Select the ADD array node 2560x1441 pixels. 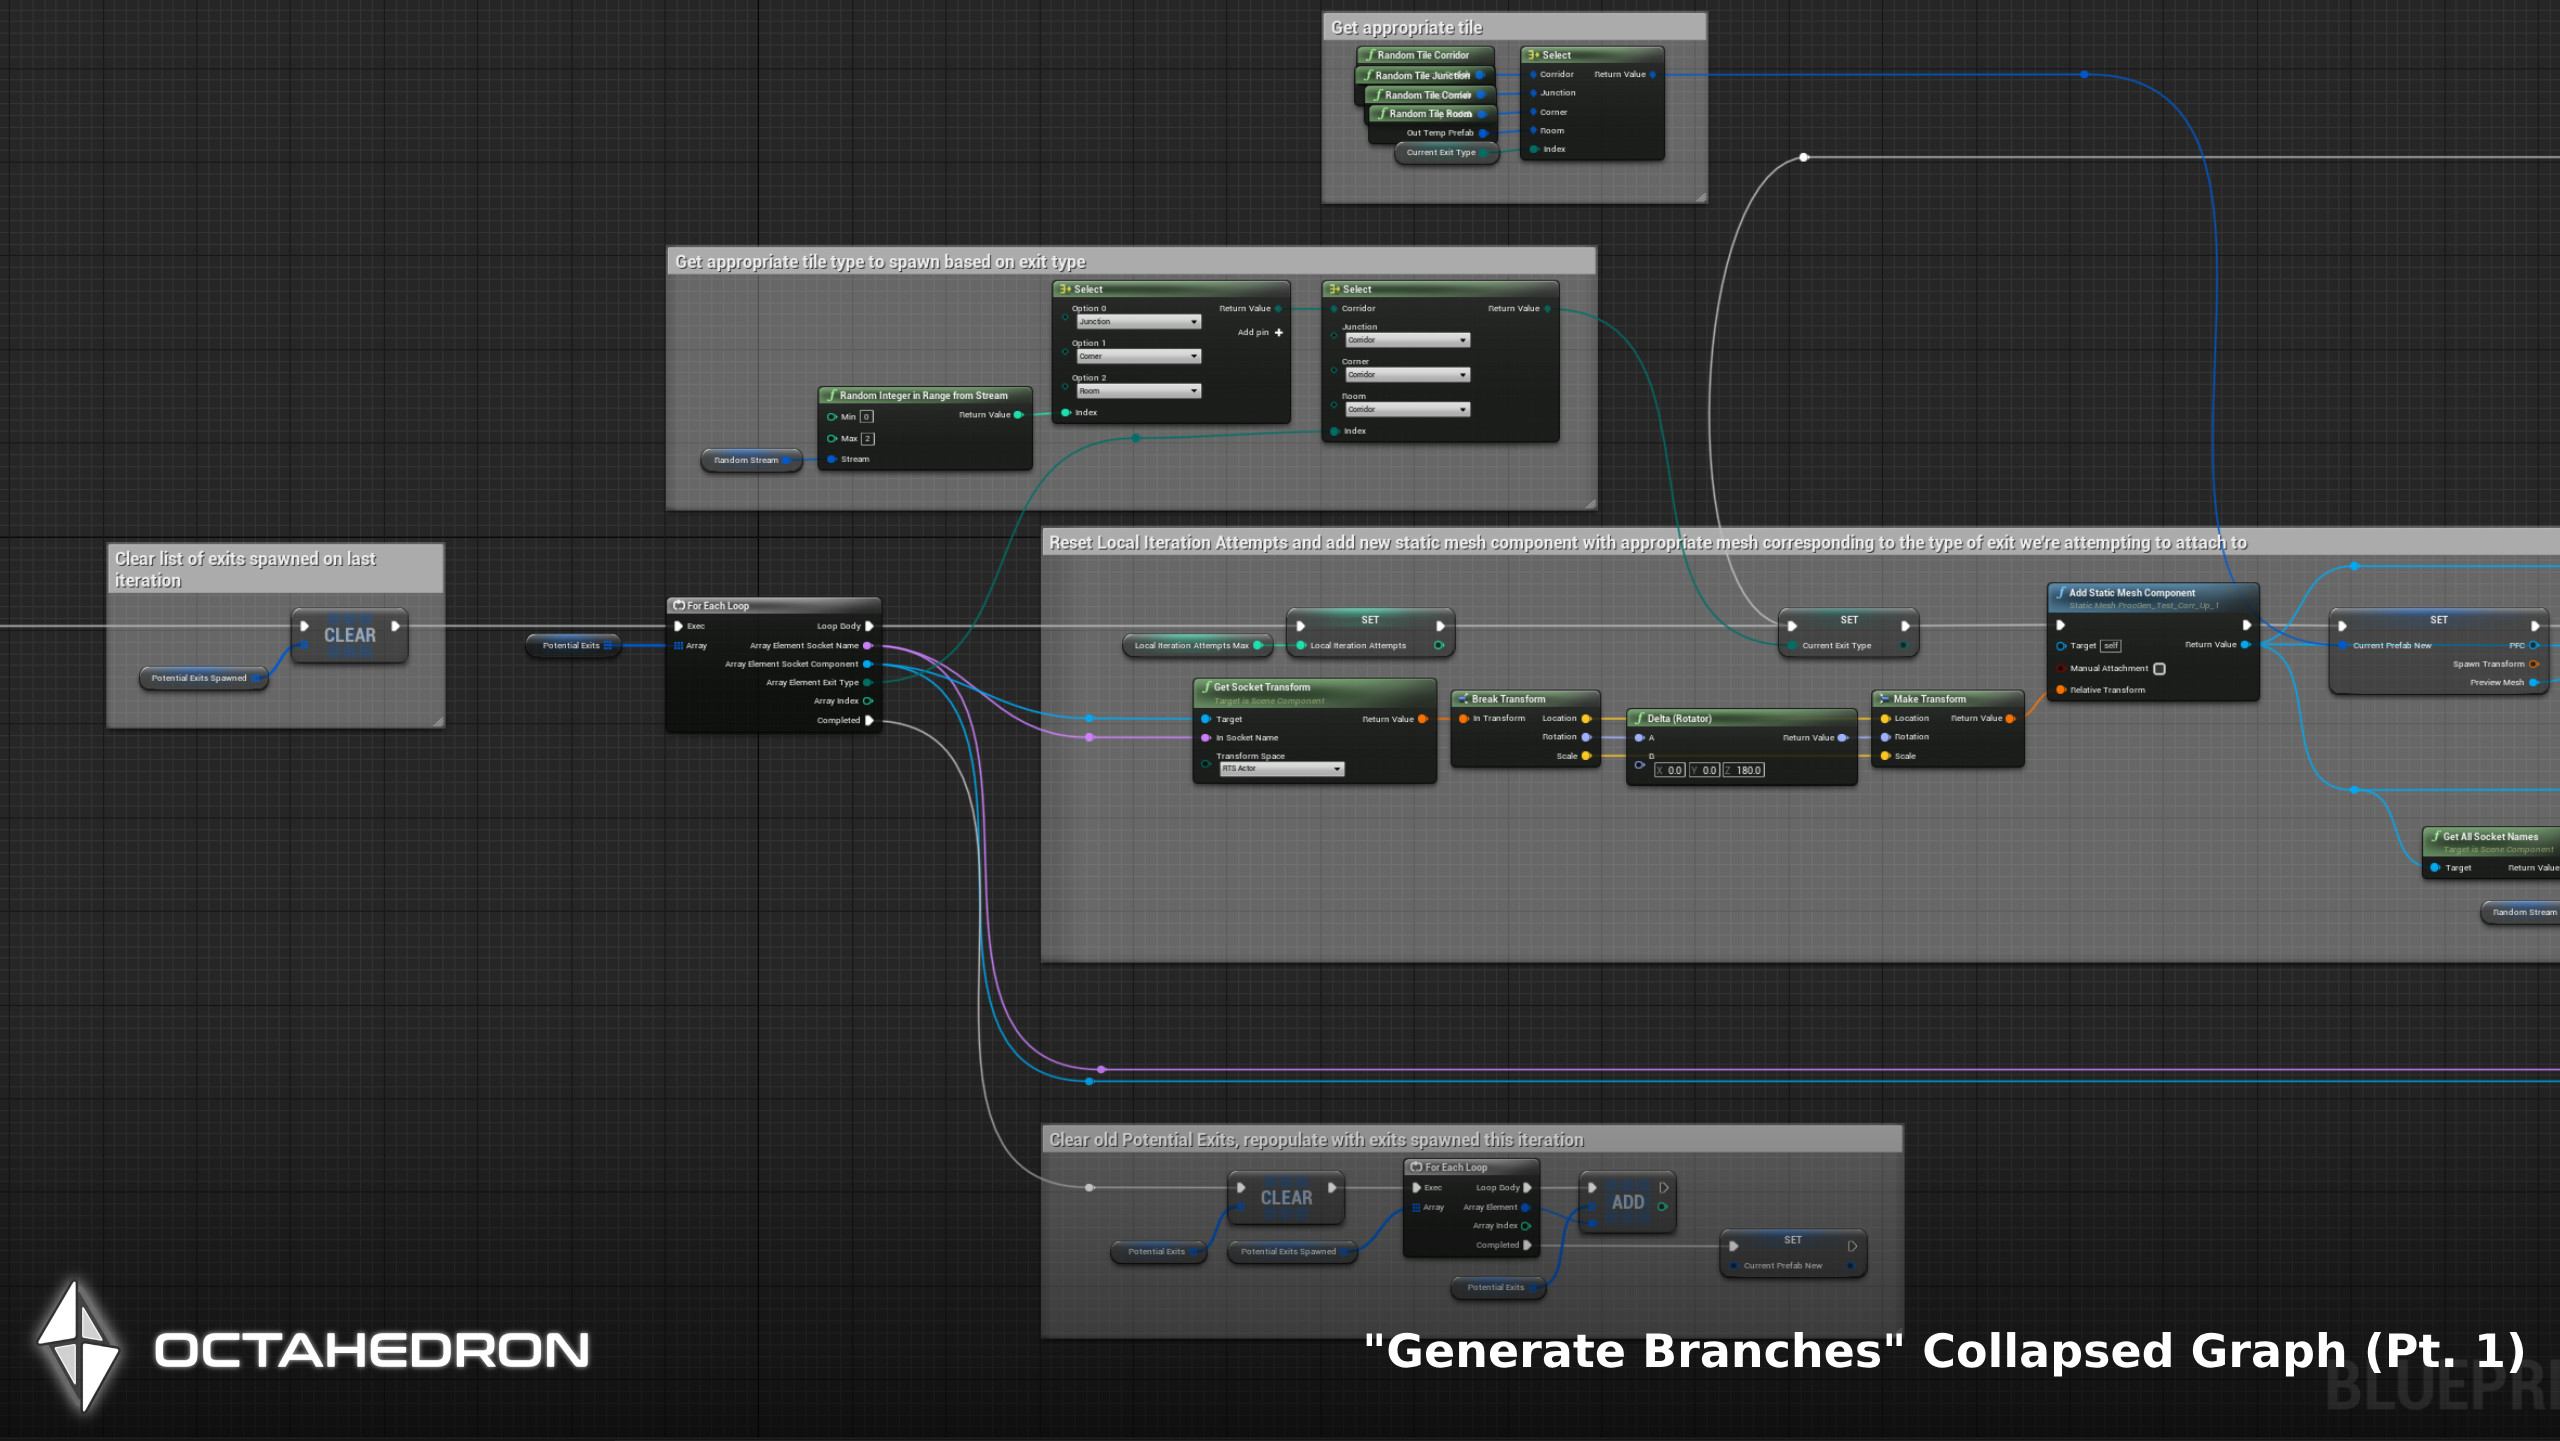click(1627, 1202)
